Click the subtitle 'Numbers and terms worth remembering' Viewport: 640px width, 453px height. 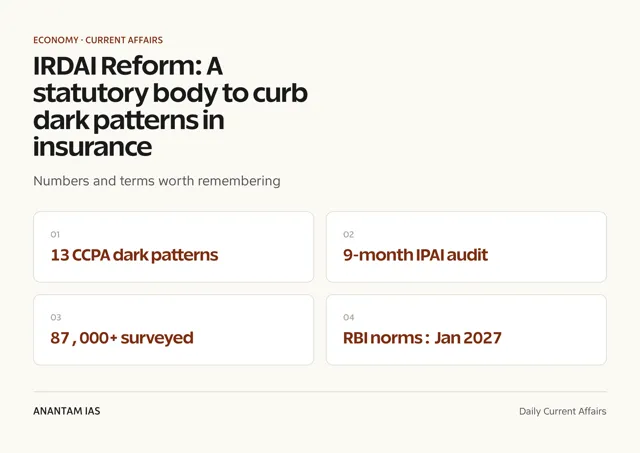pyautogui.click(x=157, y=181)
